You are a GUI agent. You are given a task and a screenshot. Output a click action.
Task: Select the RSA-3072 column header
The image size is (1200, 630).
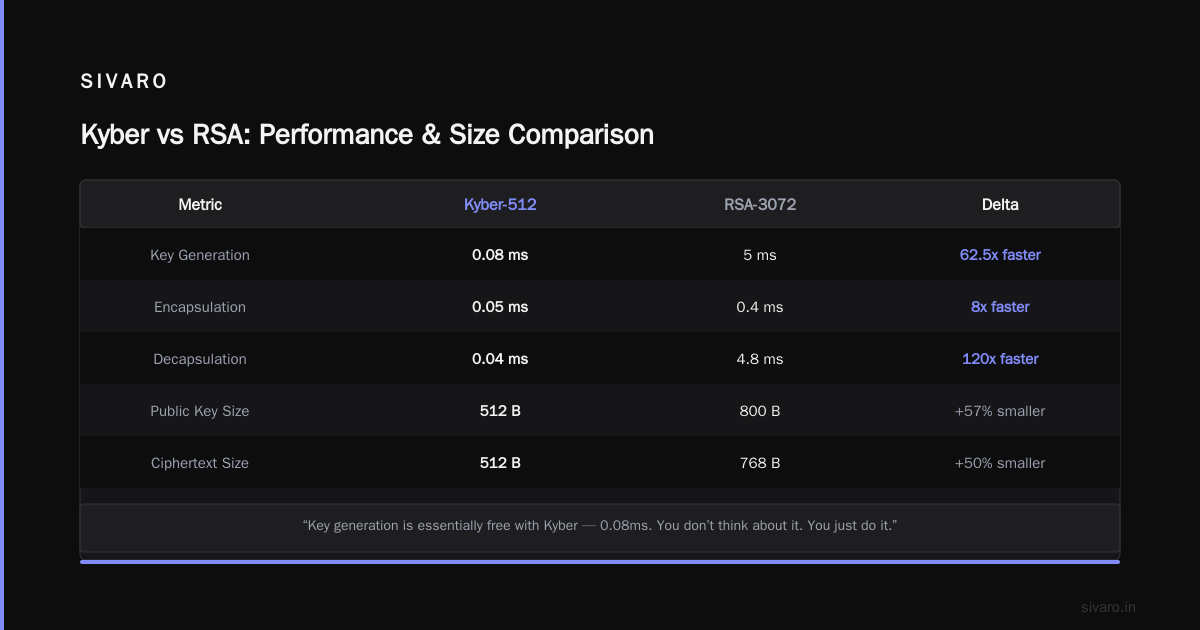[x=760, y=204]
